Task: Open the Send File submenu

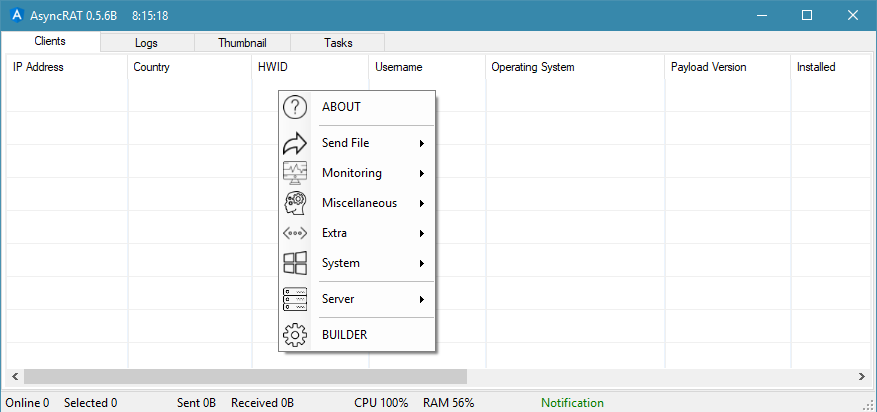Action: pyautogui.click(x=357, y=143)
